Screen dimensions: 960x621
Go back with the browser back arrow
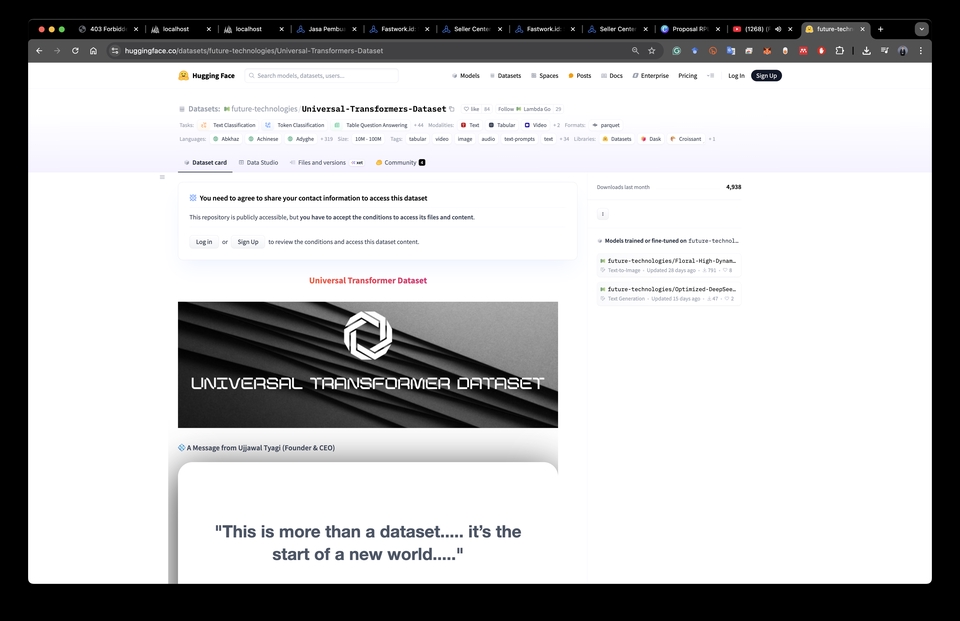click(39, 51)
